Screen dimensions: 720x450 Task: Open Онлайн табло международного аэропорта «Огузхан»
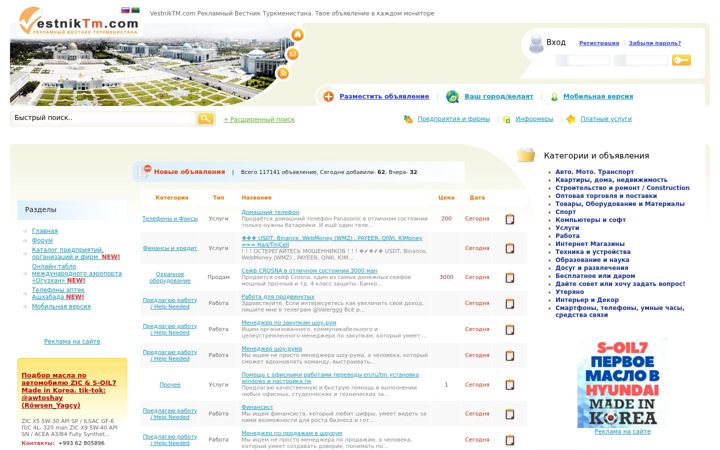(77, 273)
